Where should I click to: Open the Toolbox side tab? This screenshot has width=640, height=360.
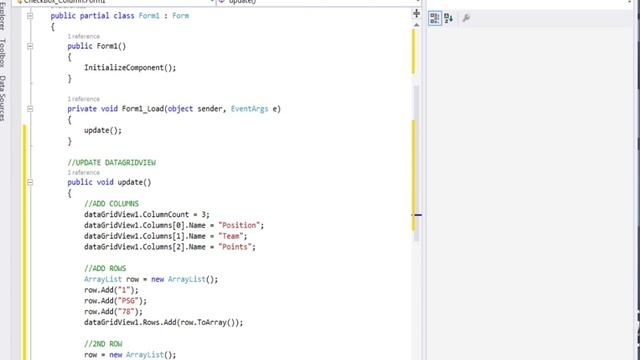tap(3, 53)
